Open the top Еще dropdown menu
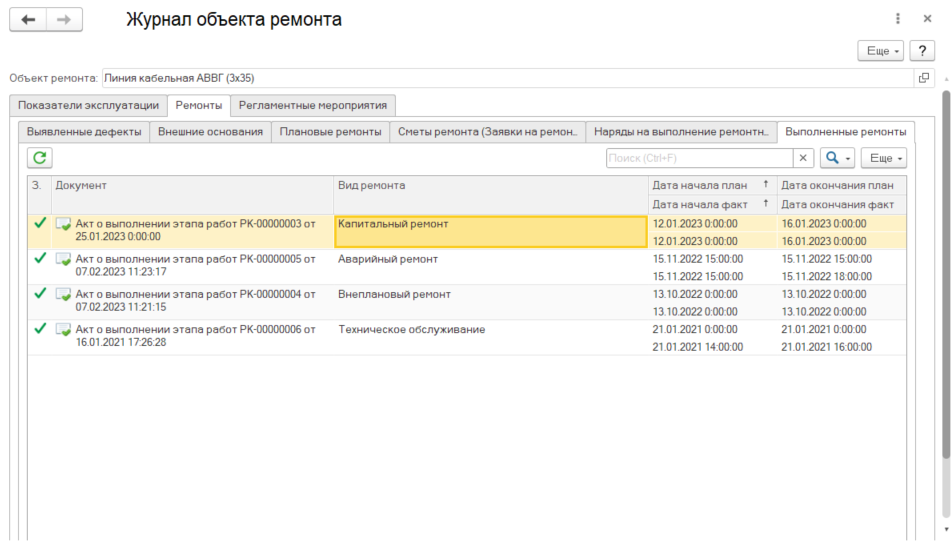The height and width of the screenshot is (549, 952). 881,51
